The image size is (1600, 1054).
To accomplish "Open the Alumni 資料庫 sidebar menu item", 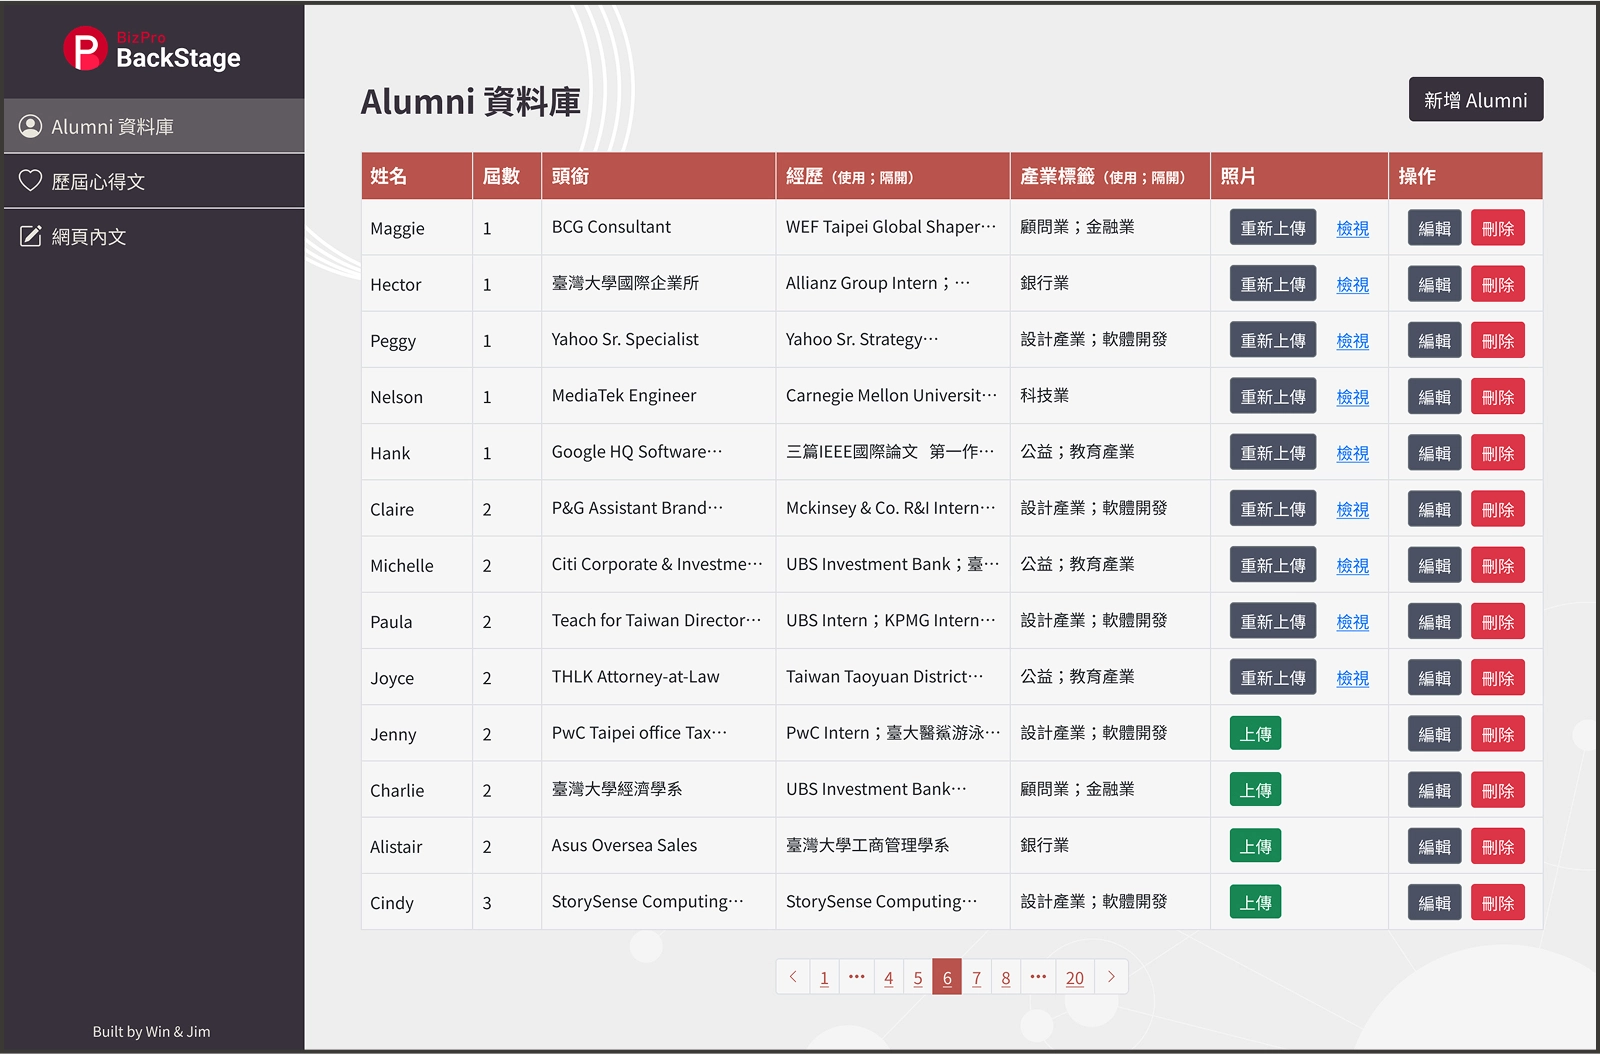I will tap(154, 126).
